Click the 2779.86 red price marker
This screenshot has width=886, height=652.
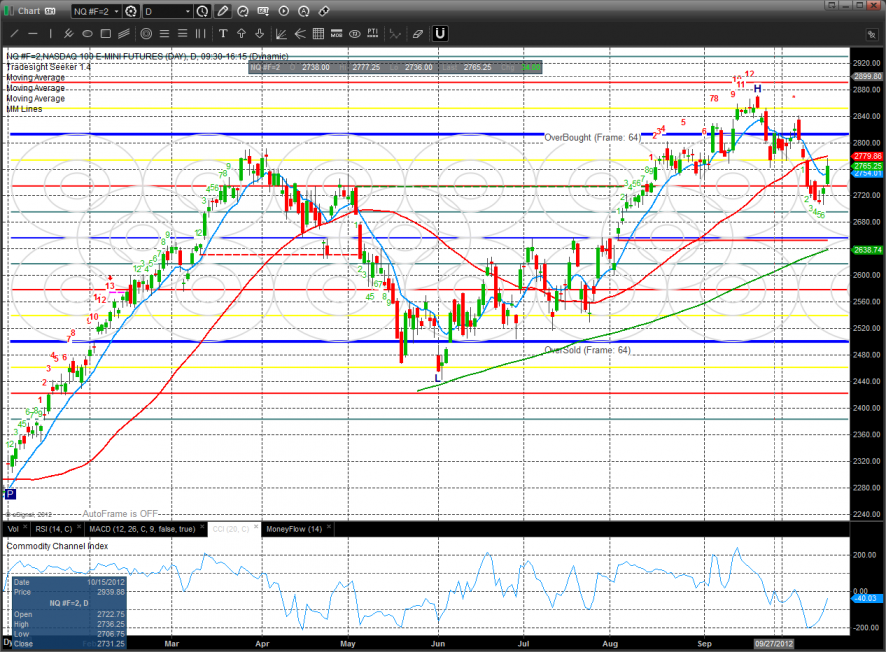pos(867,156)
